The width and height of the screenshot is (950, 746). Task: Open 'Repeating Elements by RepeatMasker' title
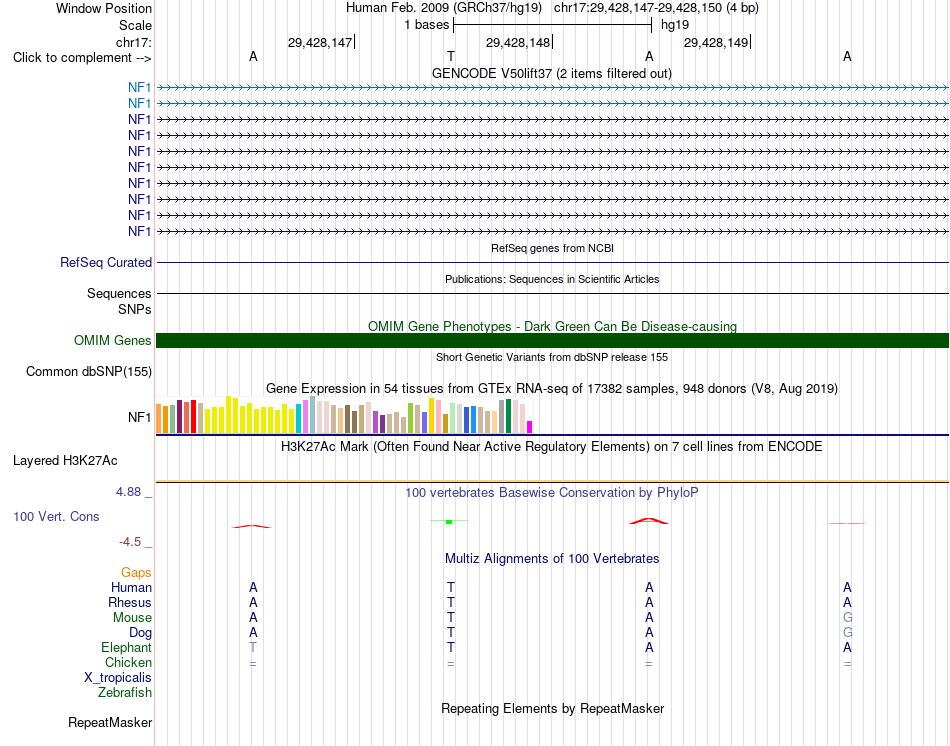point(553,708)
